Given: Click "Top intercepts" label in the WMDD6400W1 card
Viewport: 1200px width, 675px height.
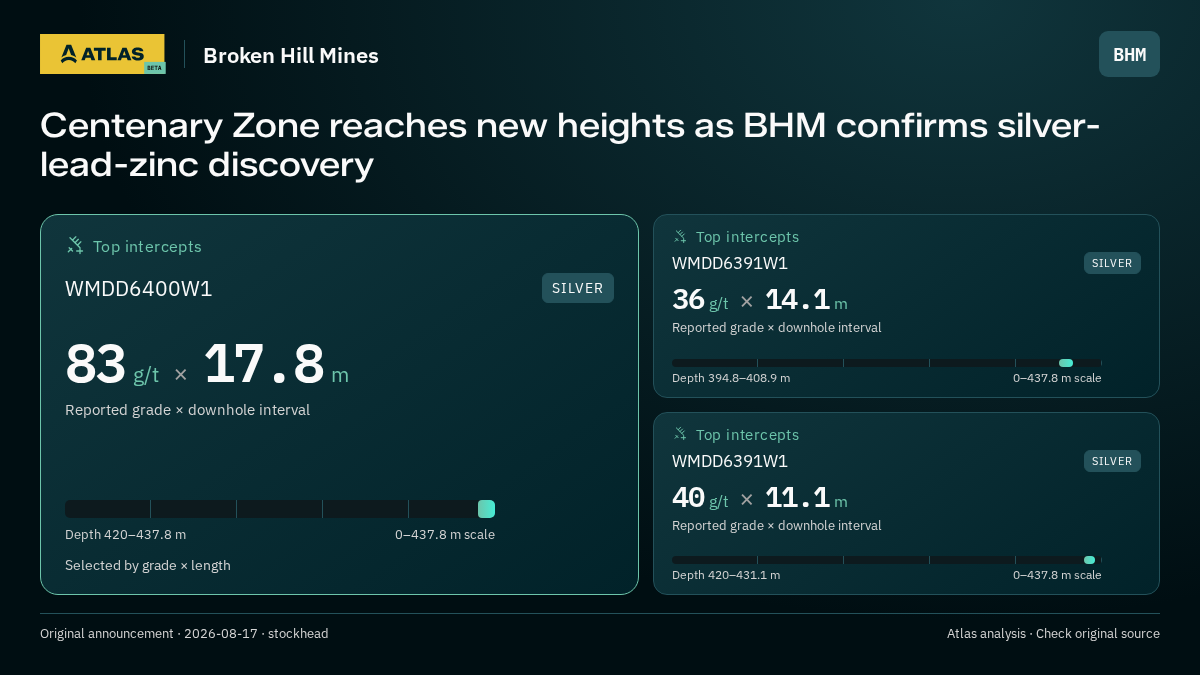Looking at the screenshot, I should click(x=147, y=246).
